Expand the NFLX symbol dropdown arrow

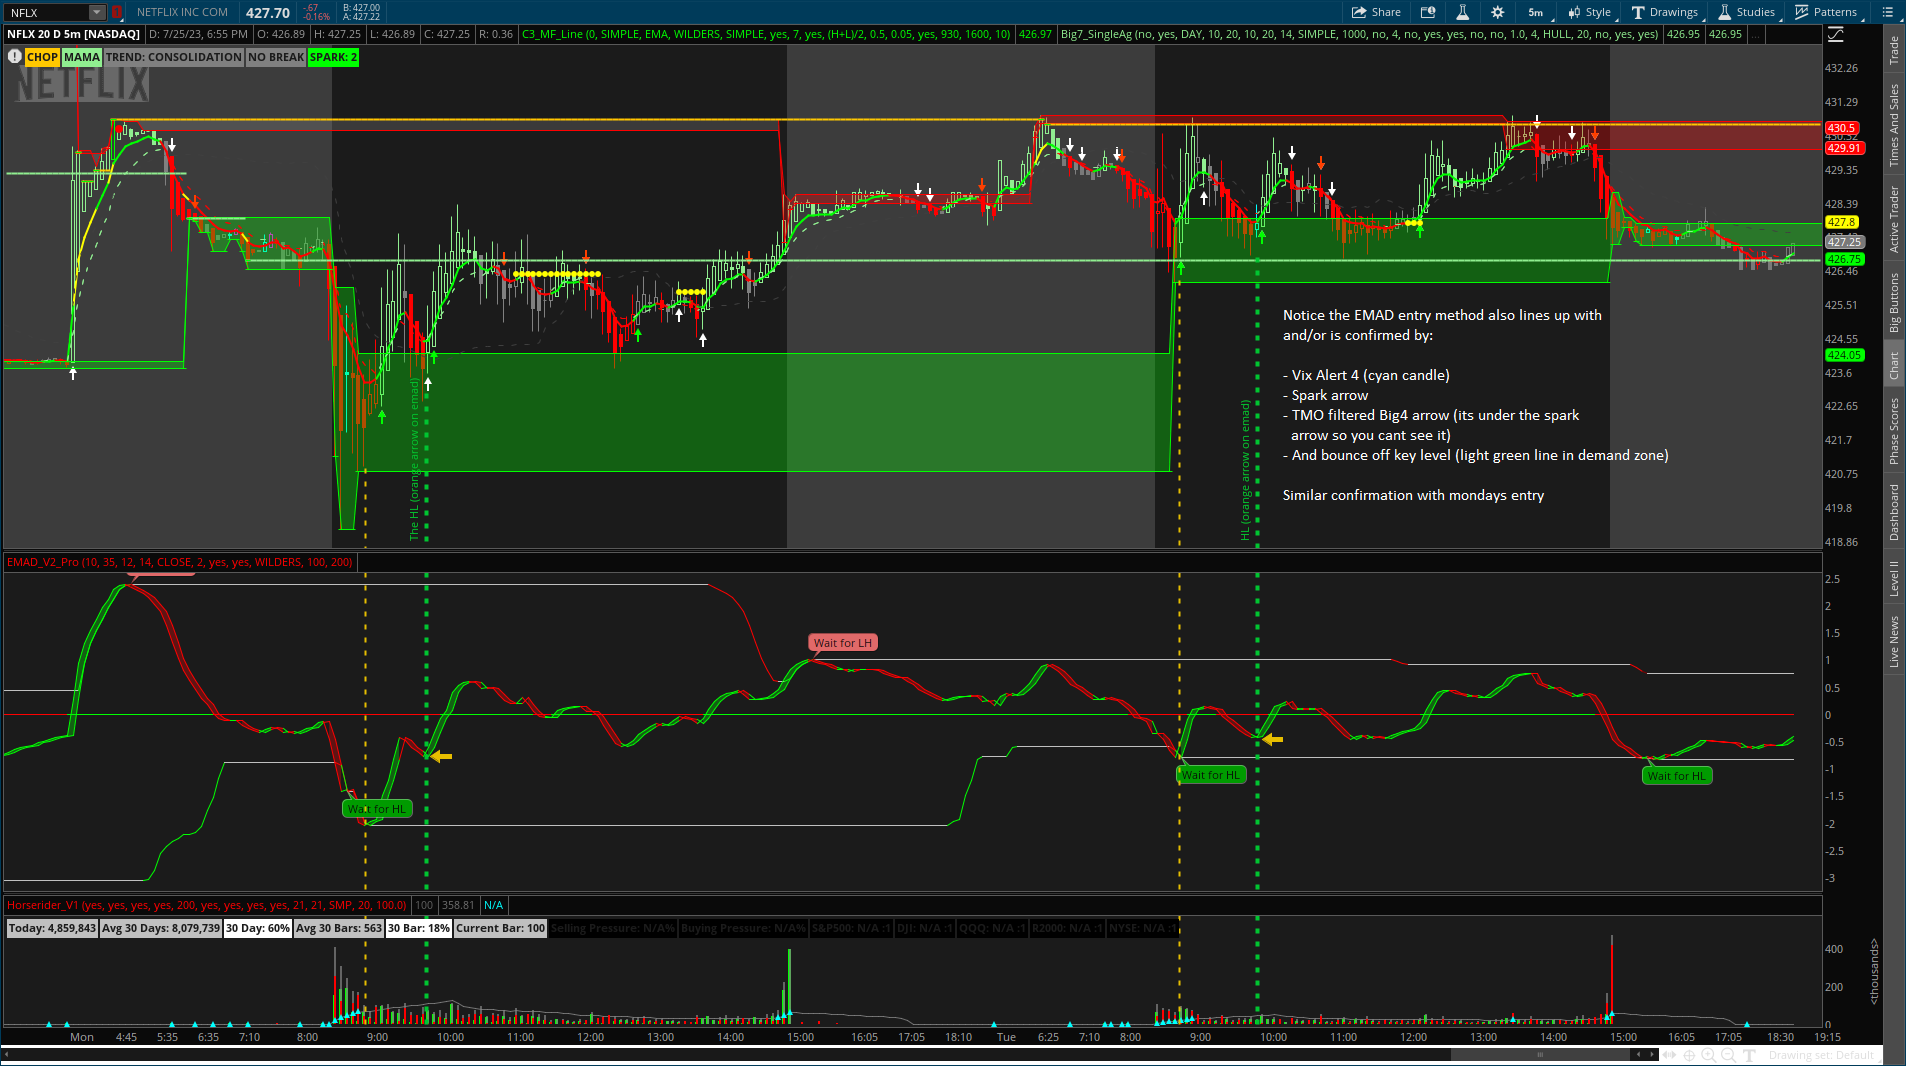tap(97, 12)
